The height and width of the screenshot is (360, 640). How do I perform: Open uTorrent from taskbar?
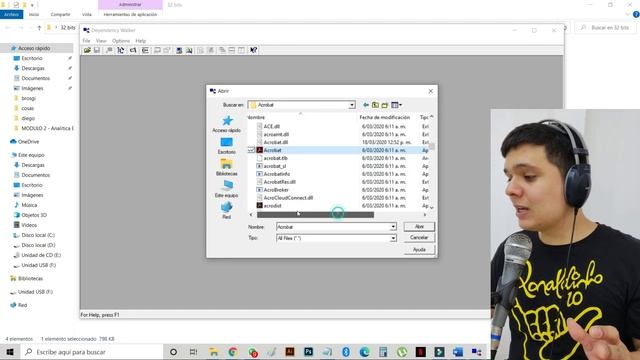click(402, 352)
